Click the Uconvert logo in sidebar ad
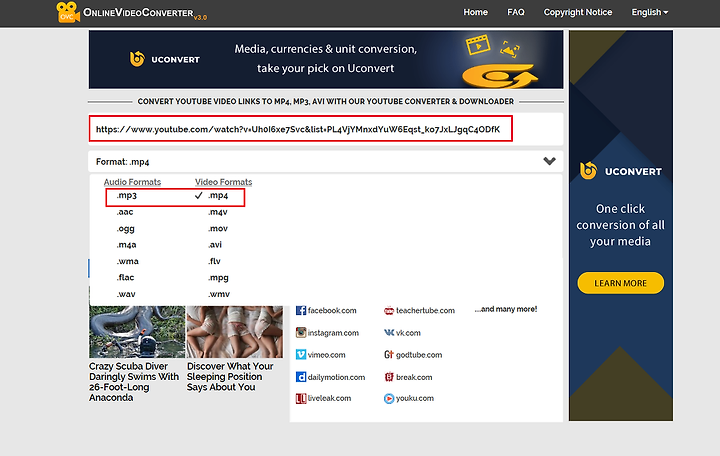720x456 pixels. tap(620, 171)
